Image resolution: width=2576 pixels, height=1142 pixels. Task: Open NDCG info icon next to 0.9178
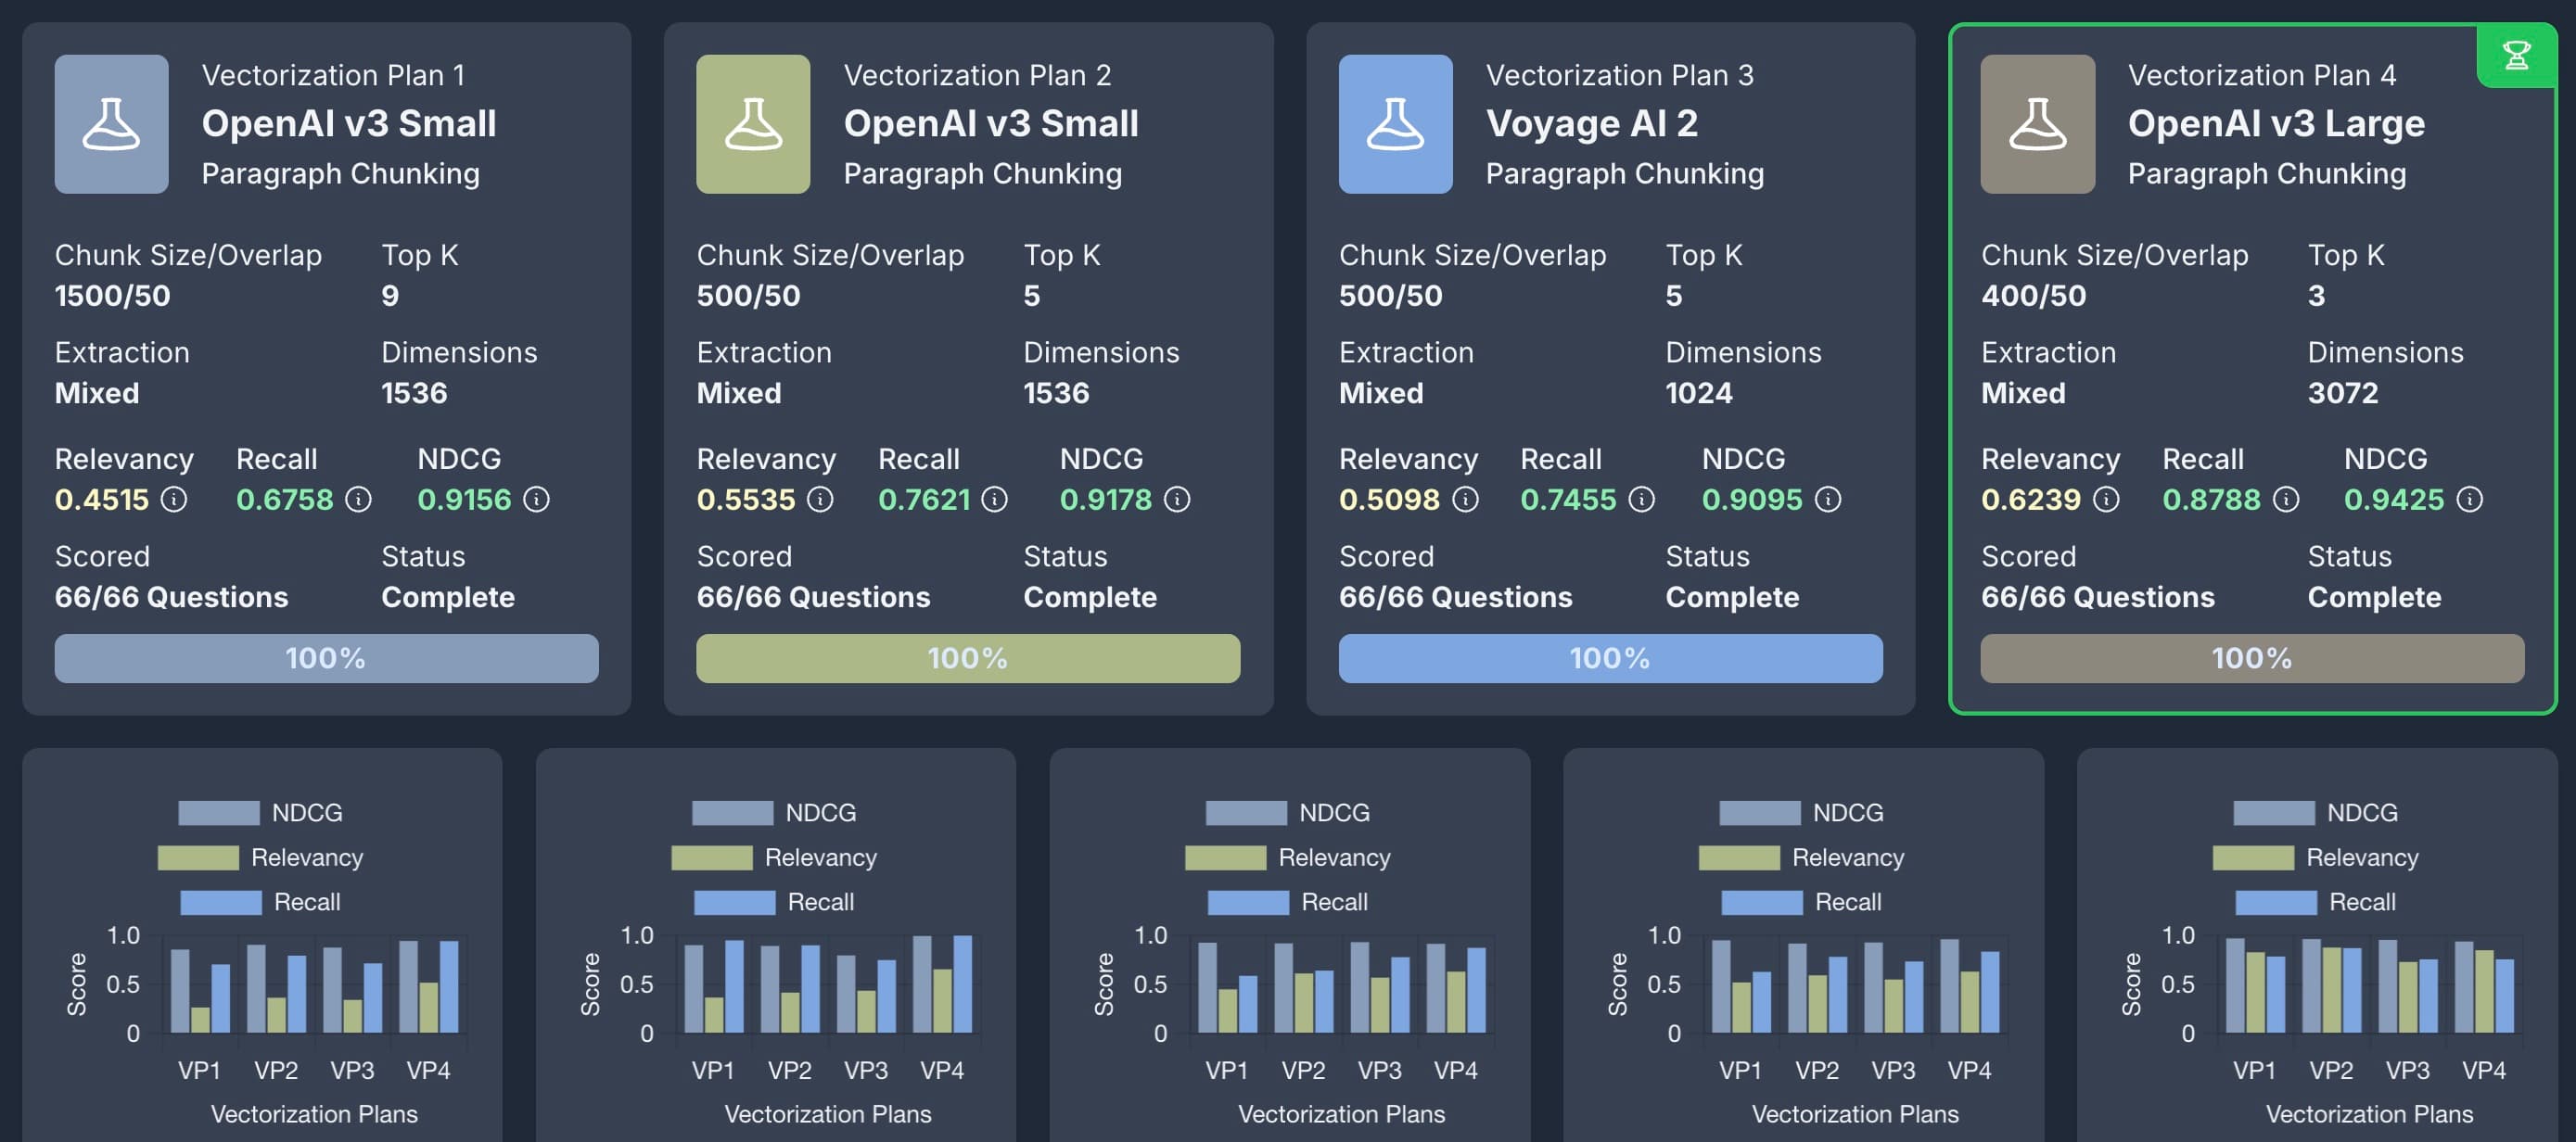click(x=1178, y=499)
